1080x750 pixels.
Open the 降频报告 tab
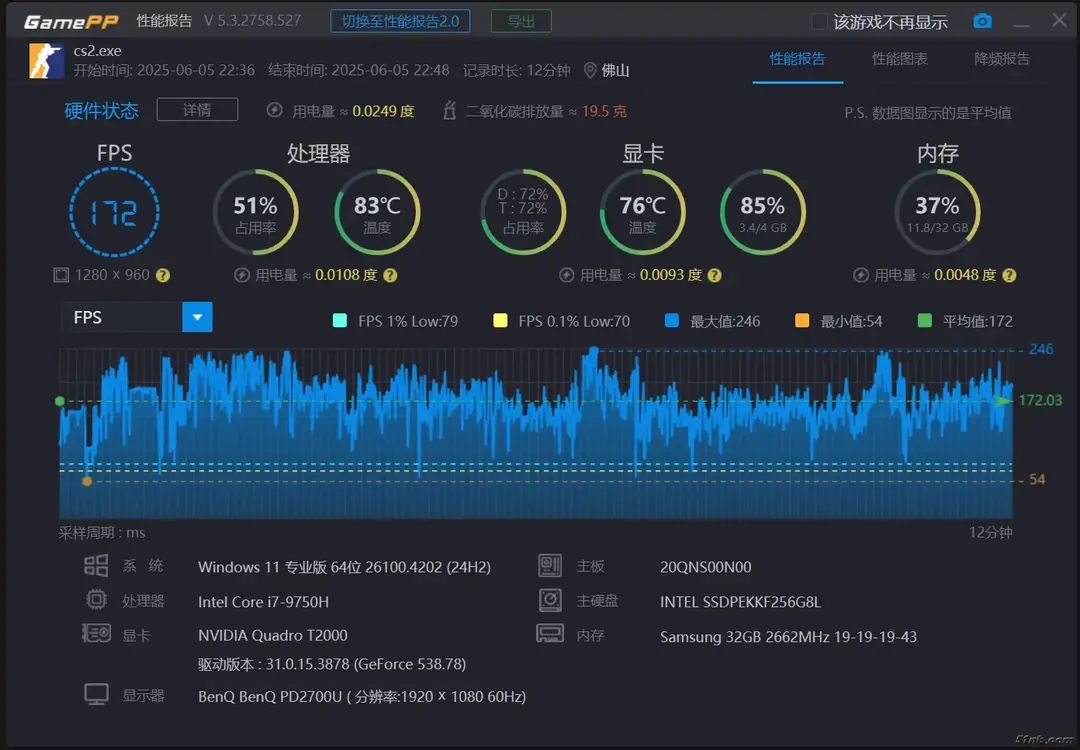point(1001,60)
